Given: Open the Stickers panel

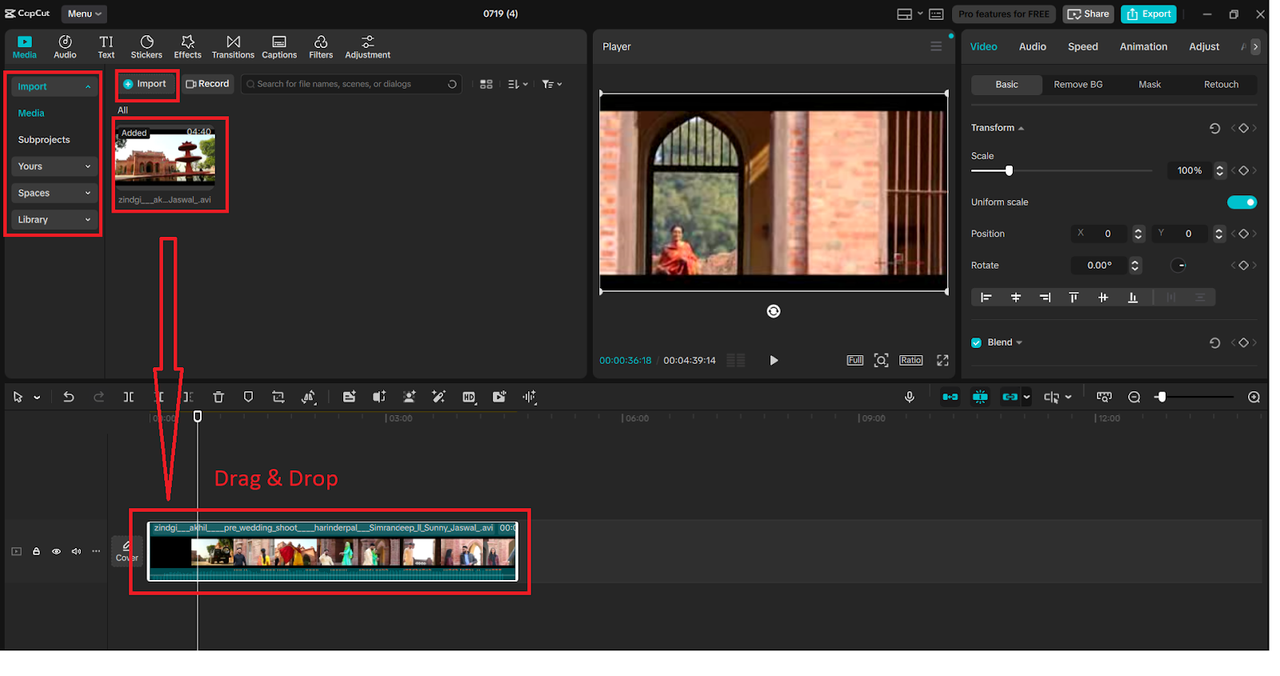Looking at the screenshot, I should tap(146, 46).
